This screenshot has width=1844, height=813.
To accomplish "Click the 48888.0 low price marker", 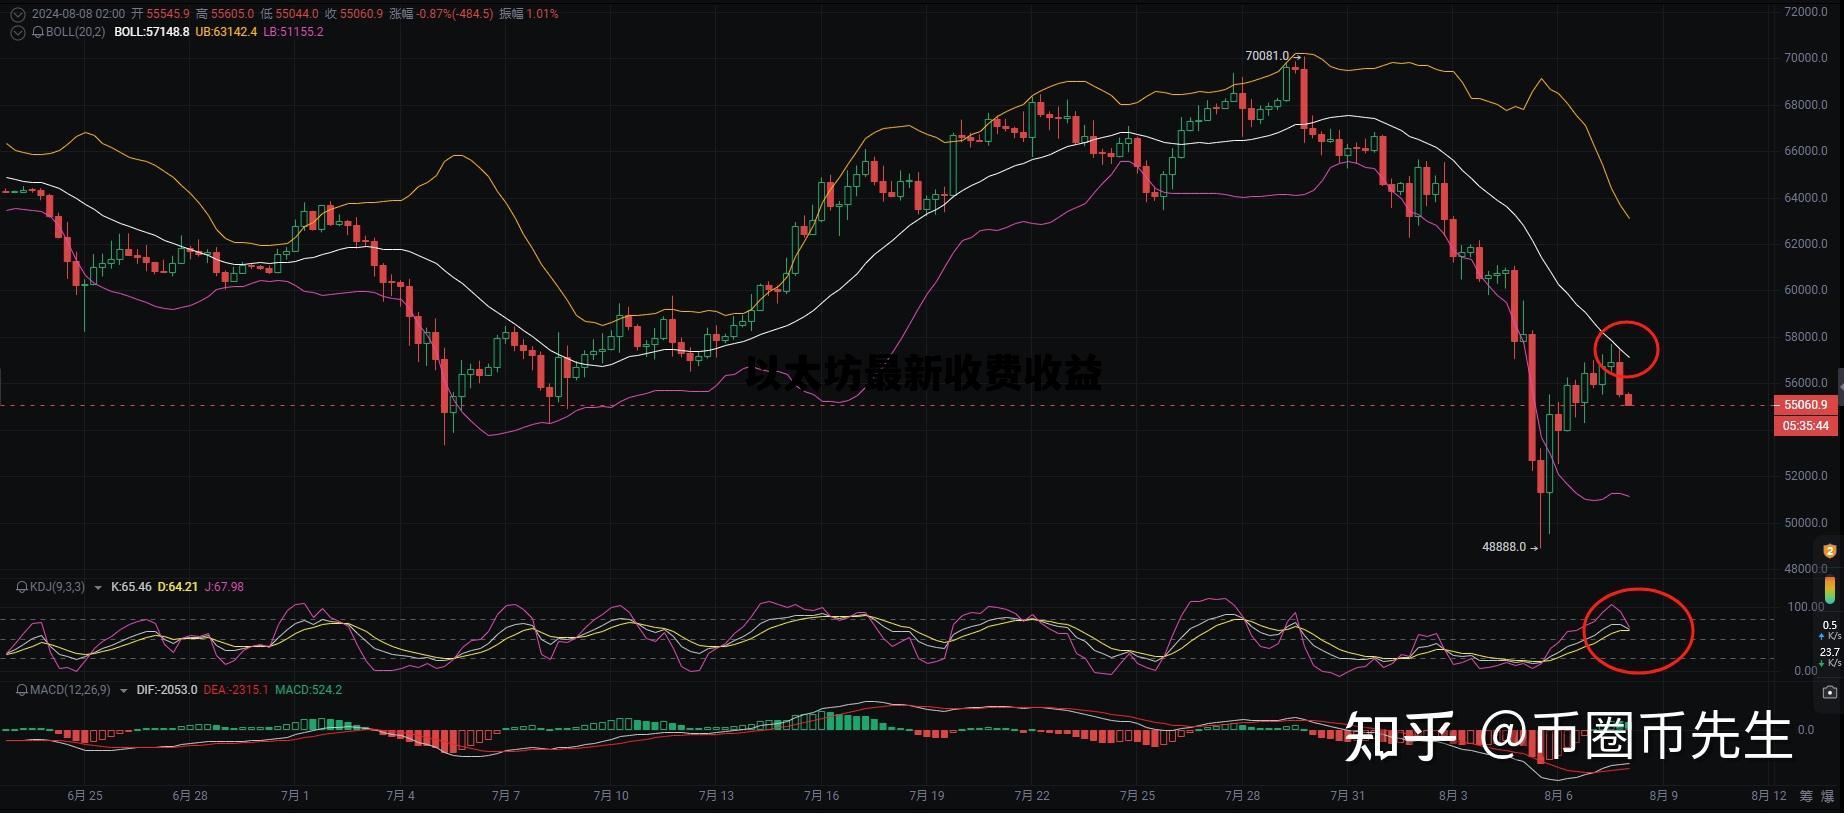I will (1504, 547).
